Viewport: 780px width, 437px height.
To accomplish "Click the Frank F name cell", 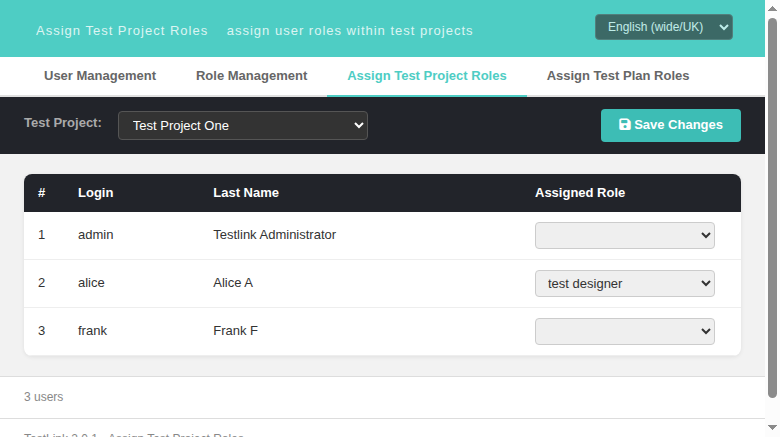I will pos(235,330).
